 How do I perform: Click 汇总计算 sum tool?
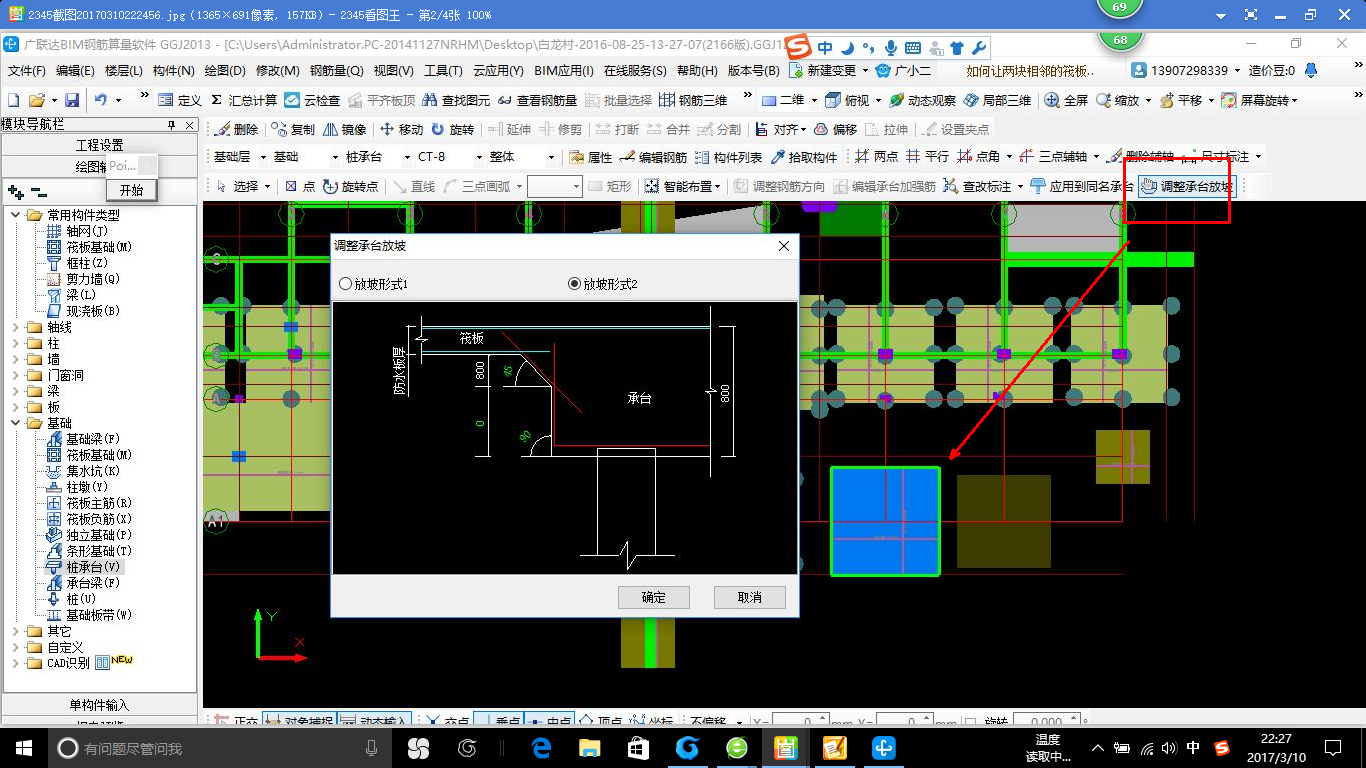tap(244, 100)
